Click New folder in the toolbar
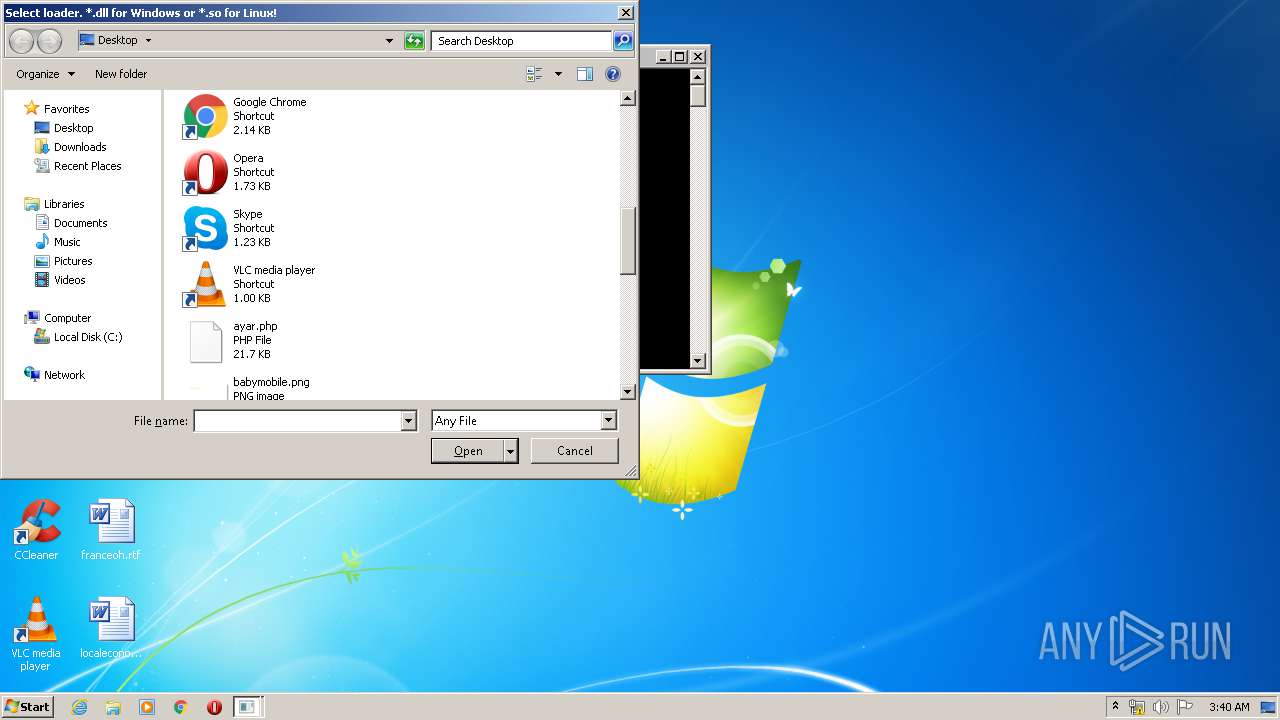 pos(121,74)
